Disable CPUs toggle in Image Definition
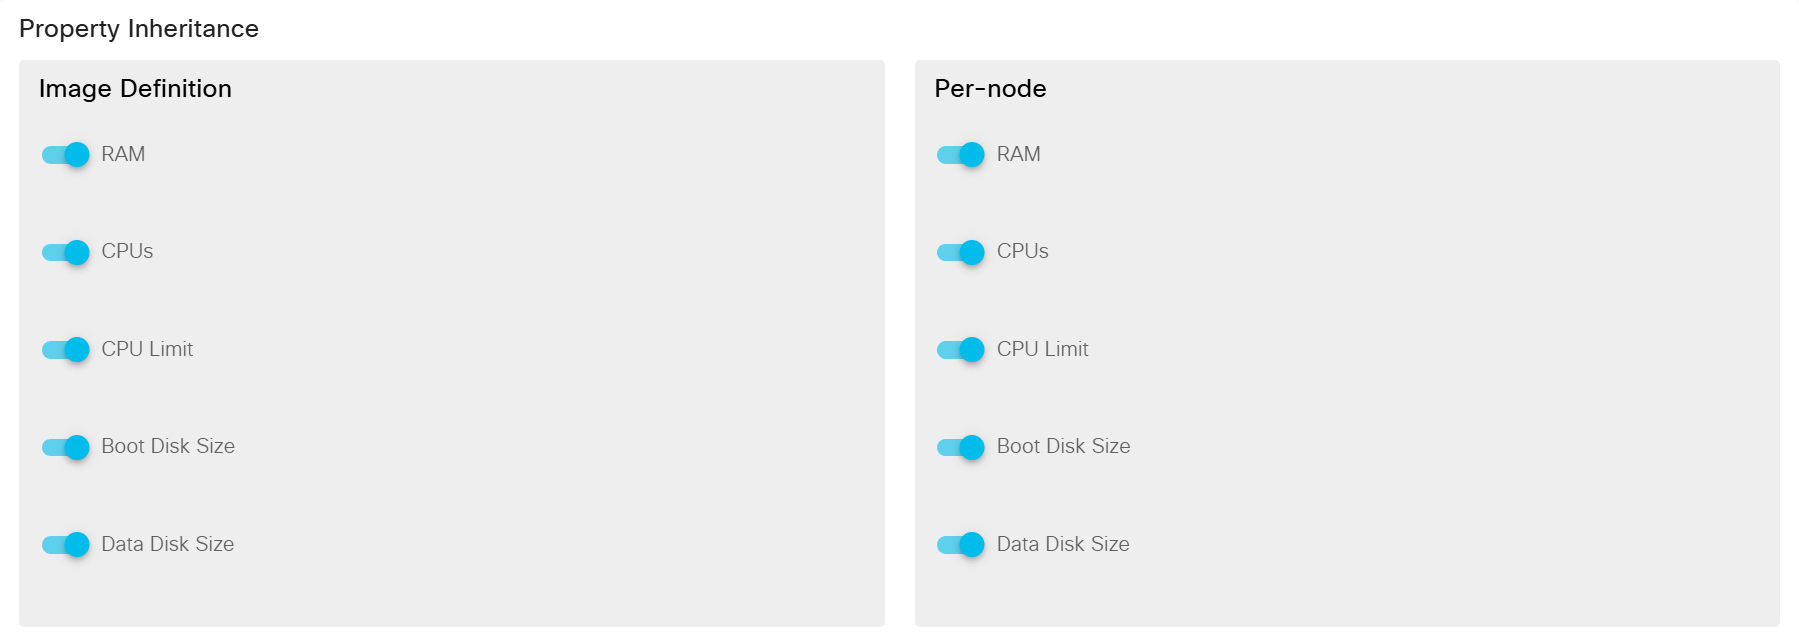Screen dimensions: 1799x643 pyautogui.click(x=65, y=252)
